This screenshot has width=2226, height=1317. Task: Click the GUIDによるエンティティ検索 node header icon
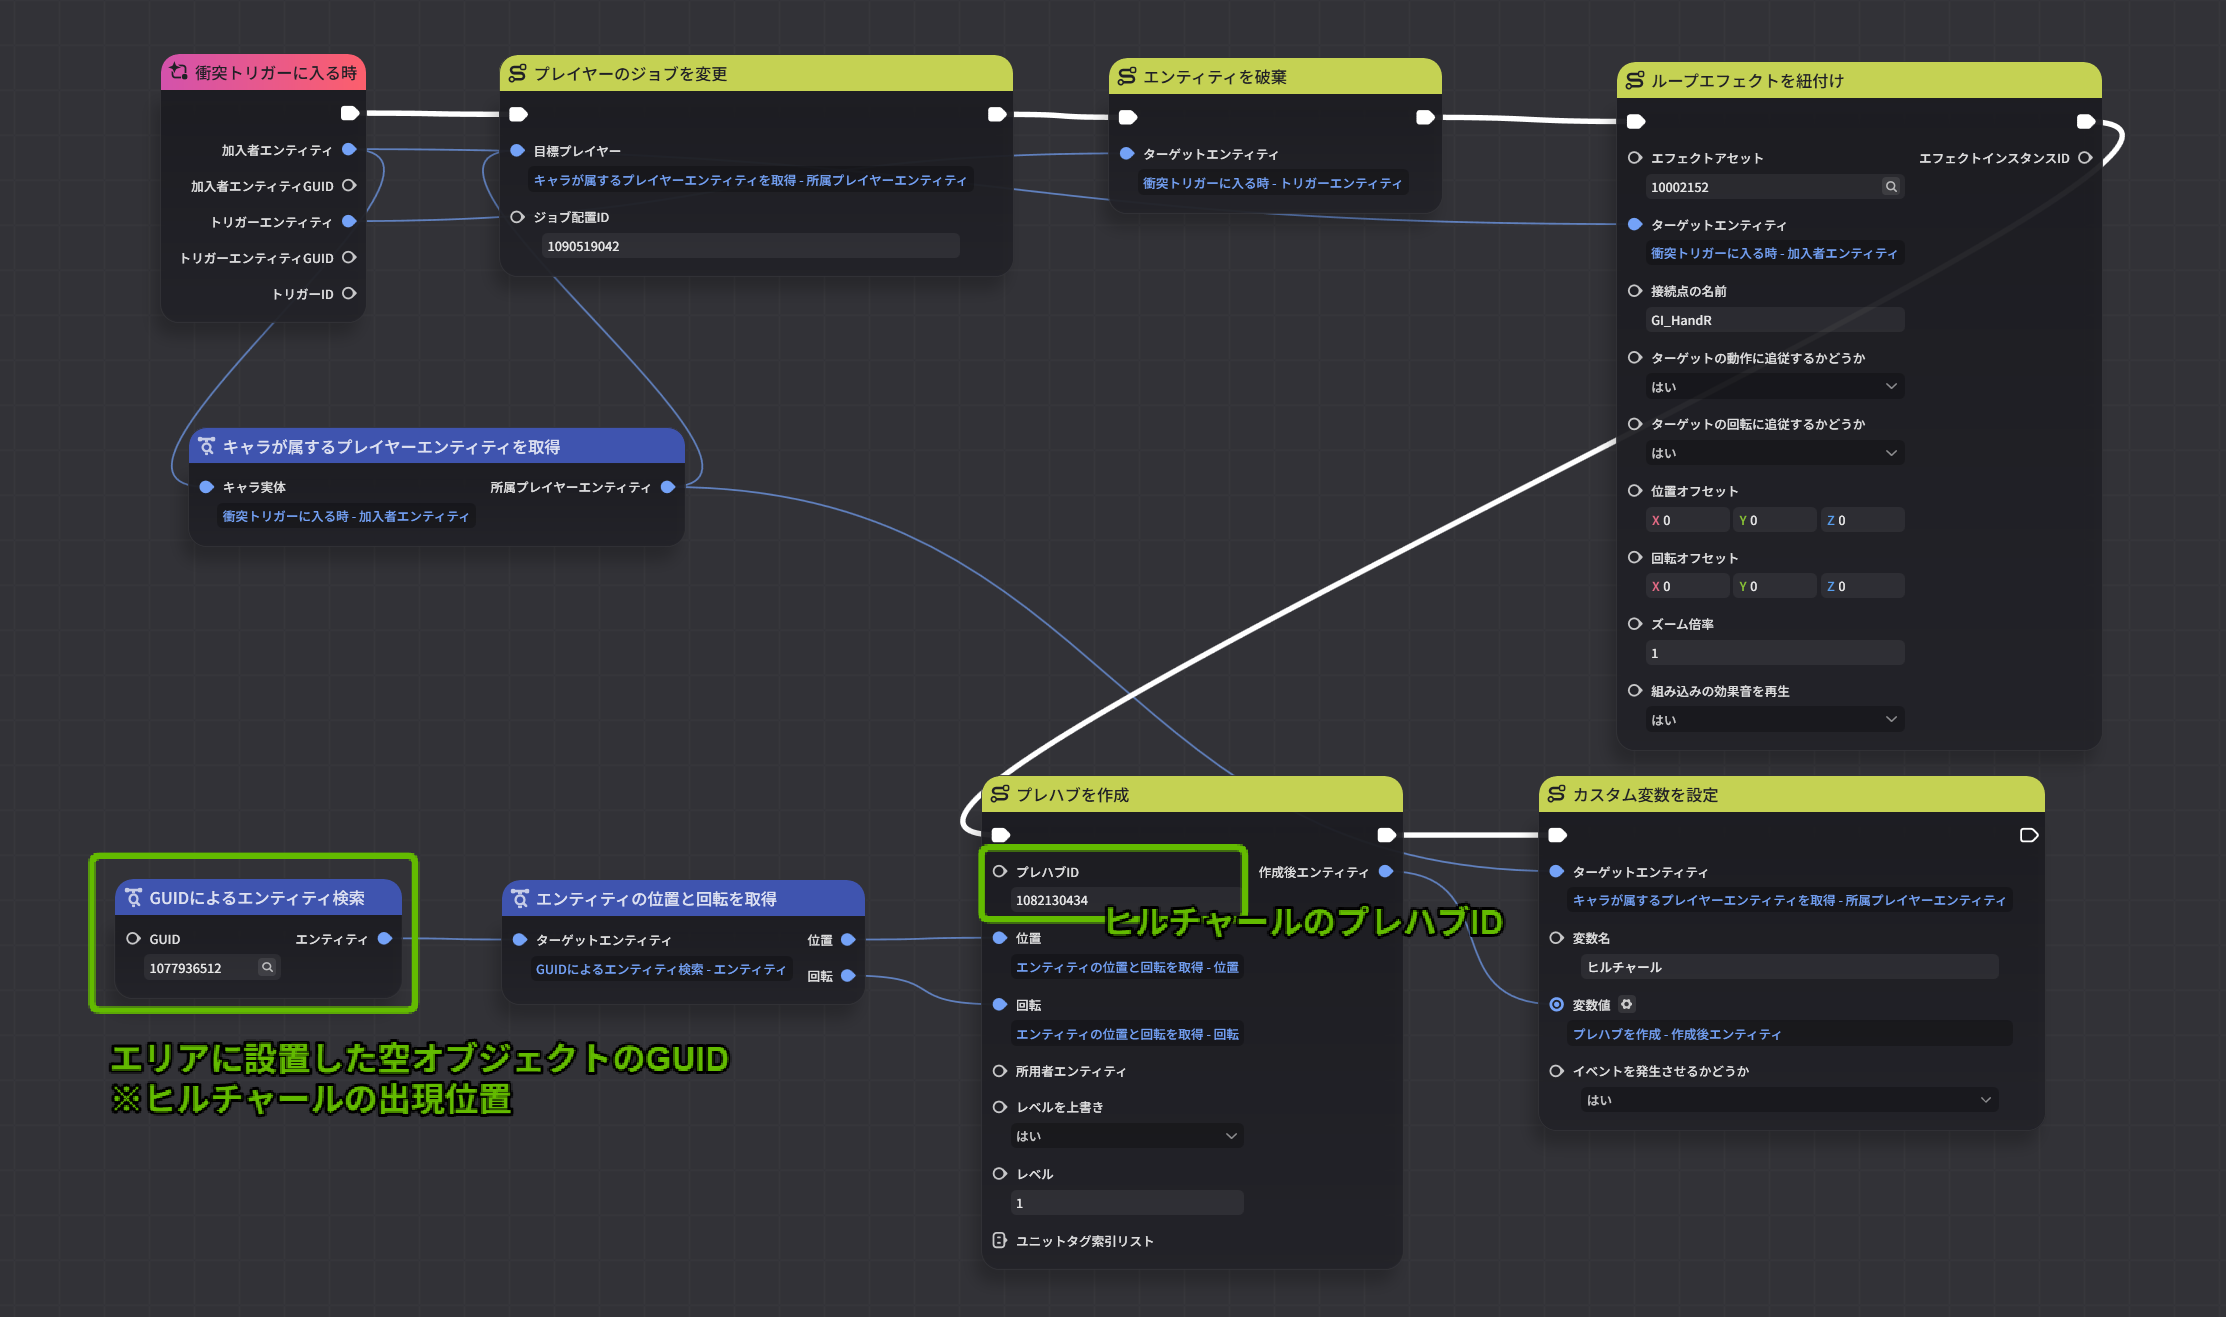134,898
